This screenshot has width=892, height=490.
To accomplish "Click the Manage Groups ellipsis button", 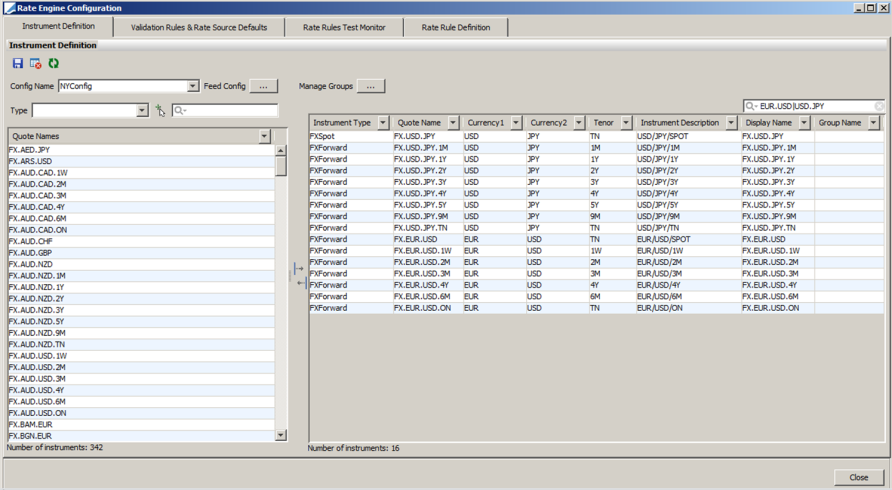I will (x=371, y=86).
